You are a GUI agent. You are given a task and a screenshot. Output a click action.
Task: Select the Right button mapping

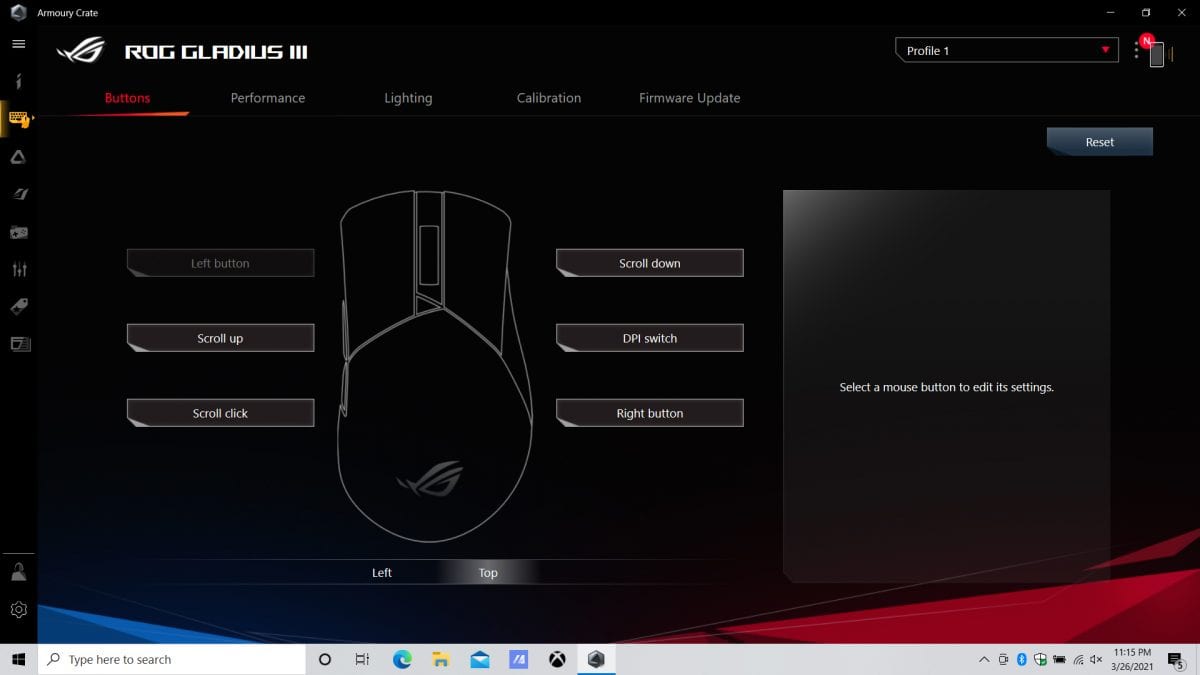click(x=650, y=413)
